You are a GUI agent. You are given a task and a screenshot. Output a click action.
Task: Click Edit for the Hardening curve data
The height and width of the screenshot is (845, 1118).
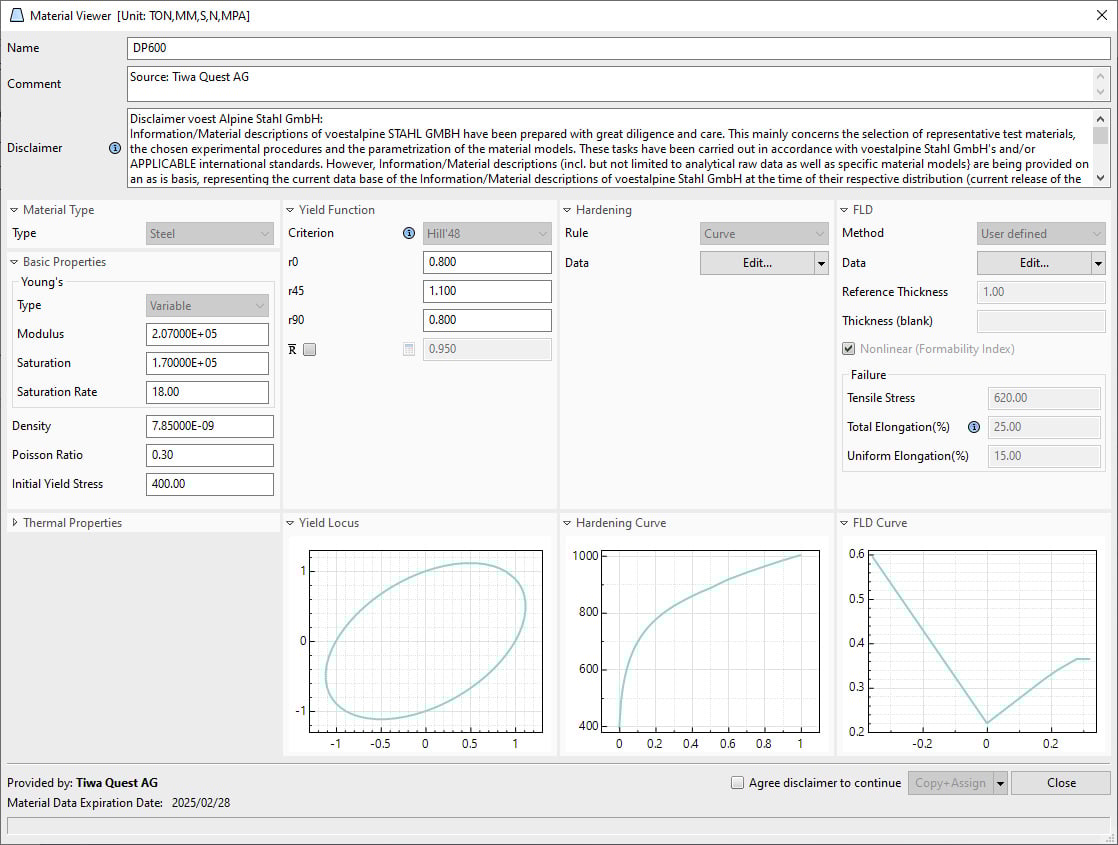pos(756,262)
